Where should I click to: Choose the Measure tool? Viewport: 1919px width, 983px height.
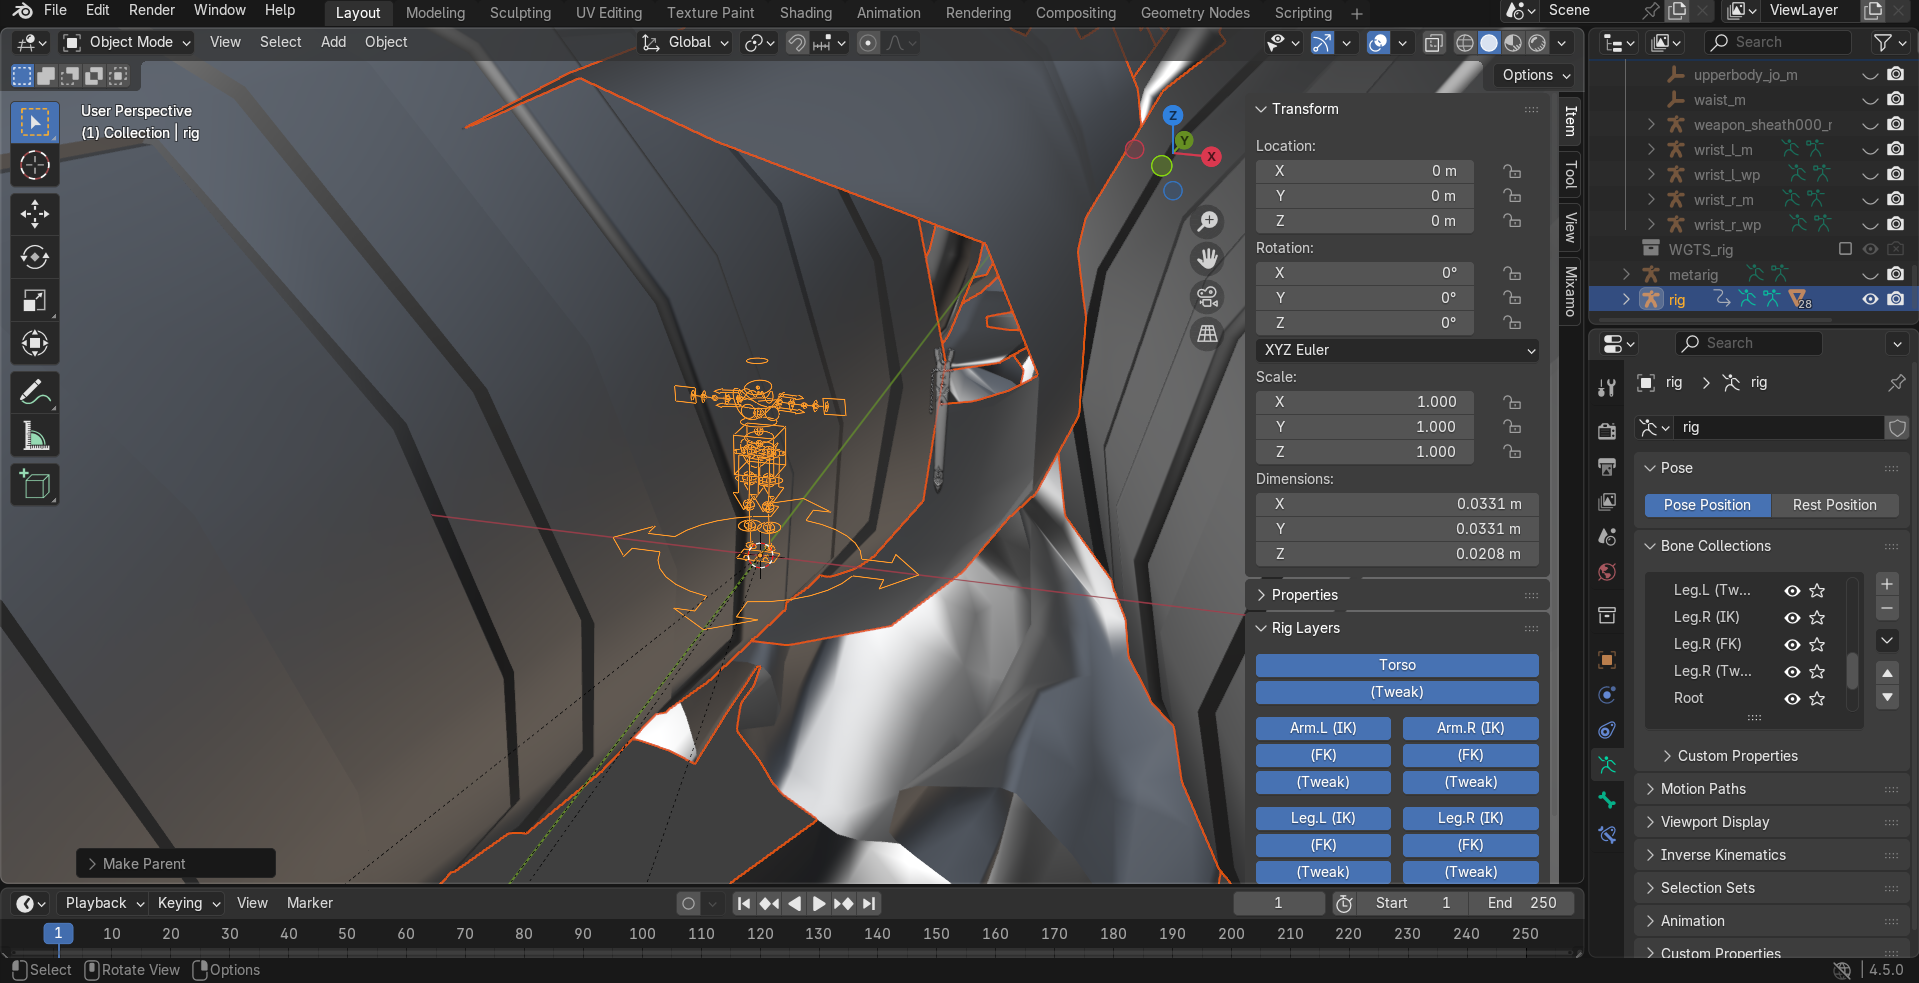(35, 436)
